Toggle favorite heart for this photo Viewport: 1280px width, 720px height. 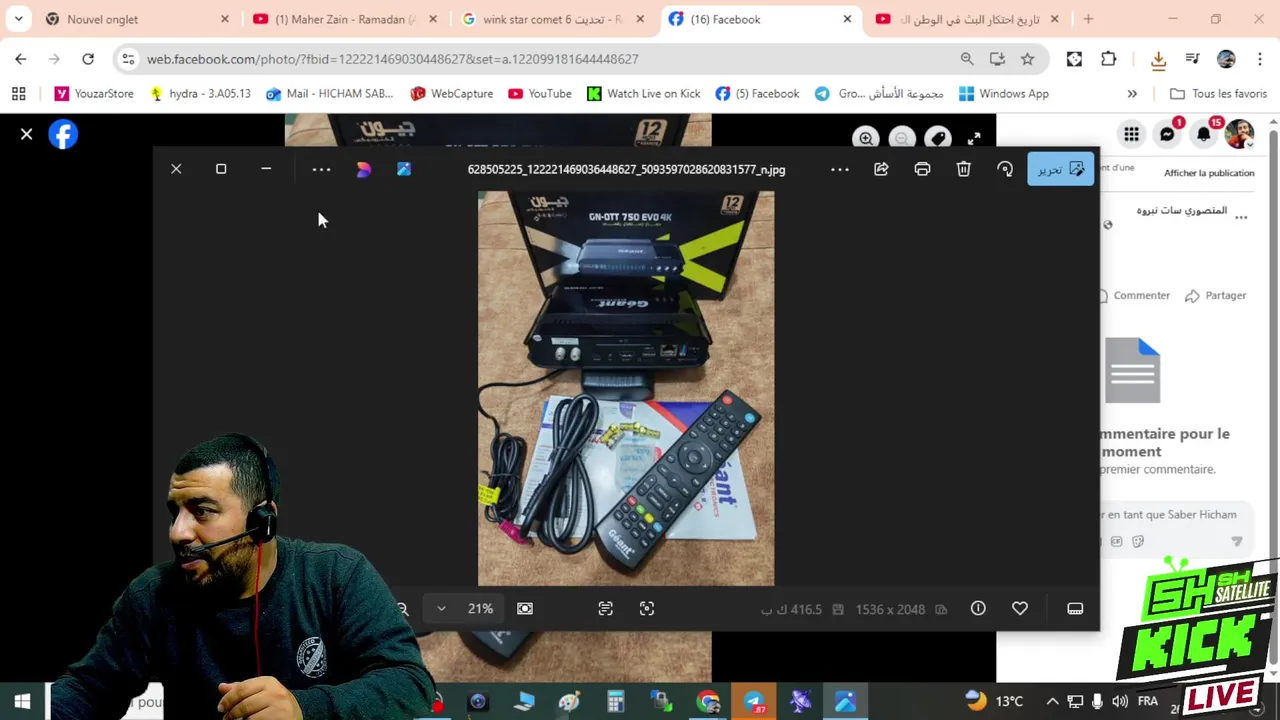tap(1020, 608)
